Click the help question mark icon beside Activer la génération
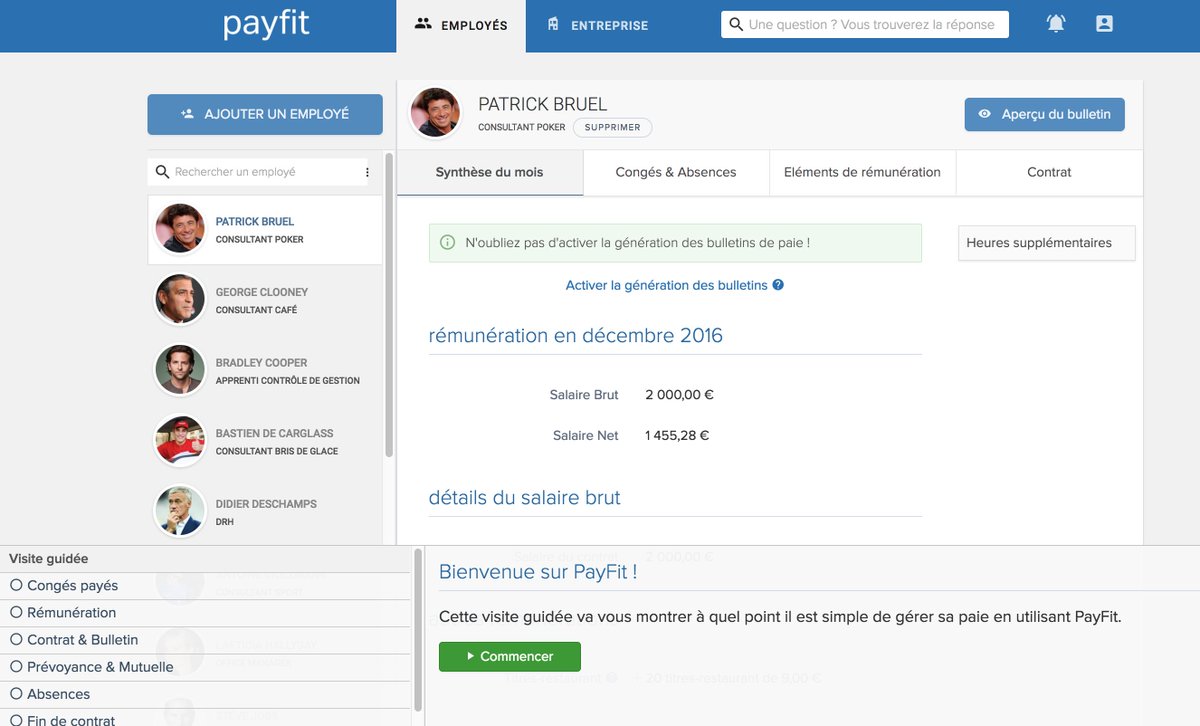This screenshot has width=1200, height=726. (778, 285)
